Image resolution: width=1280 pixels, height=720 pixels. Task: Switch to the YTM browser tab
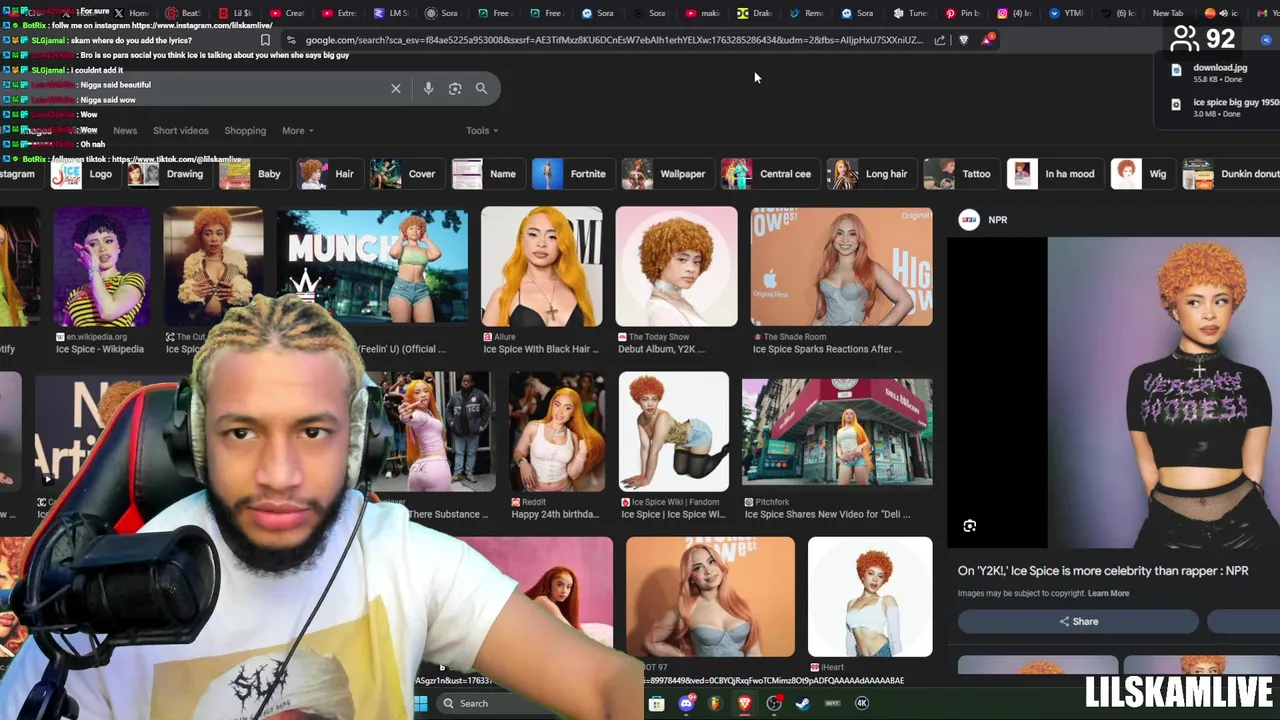click(x=1066, y=13)
